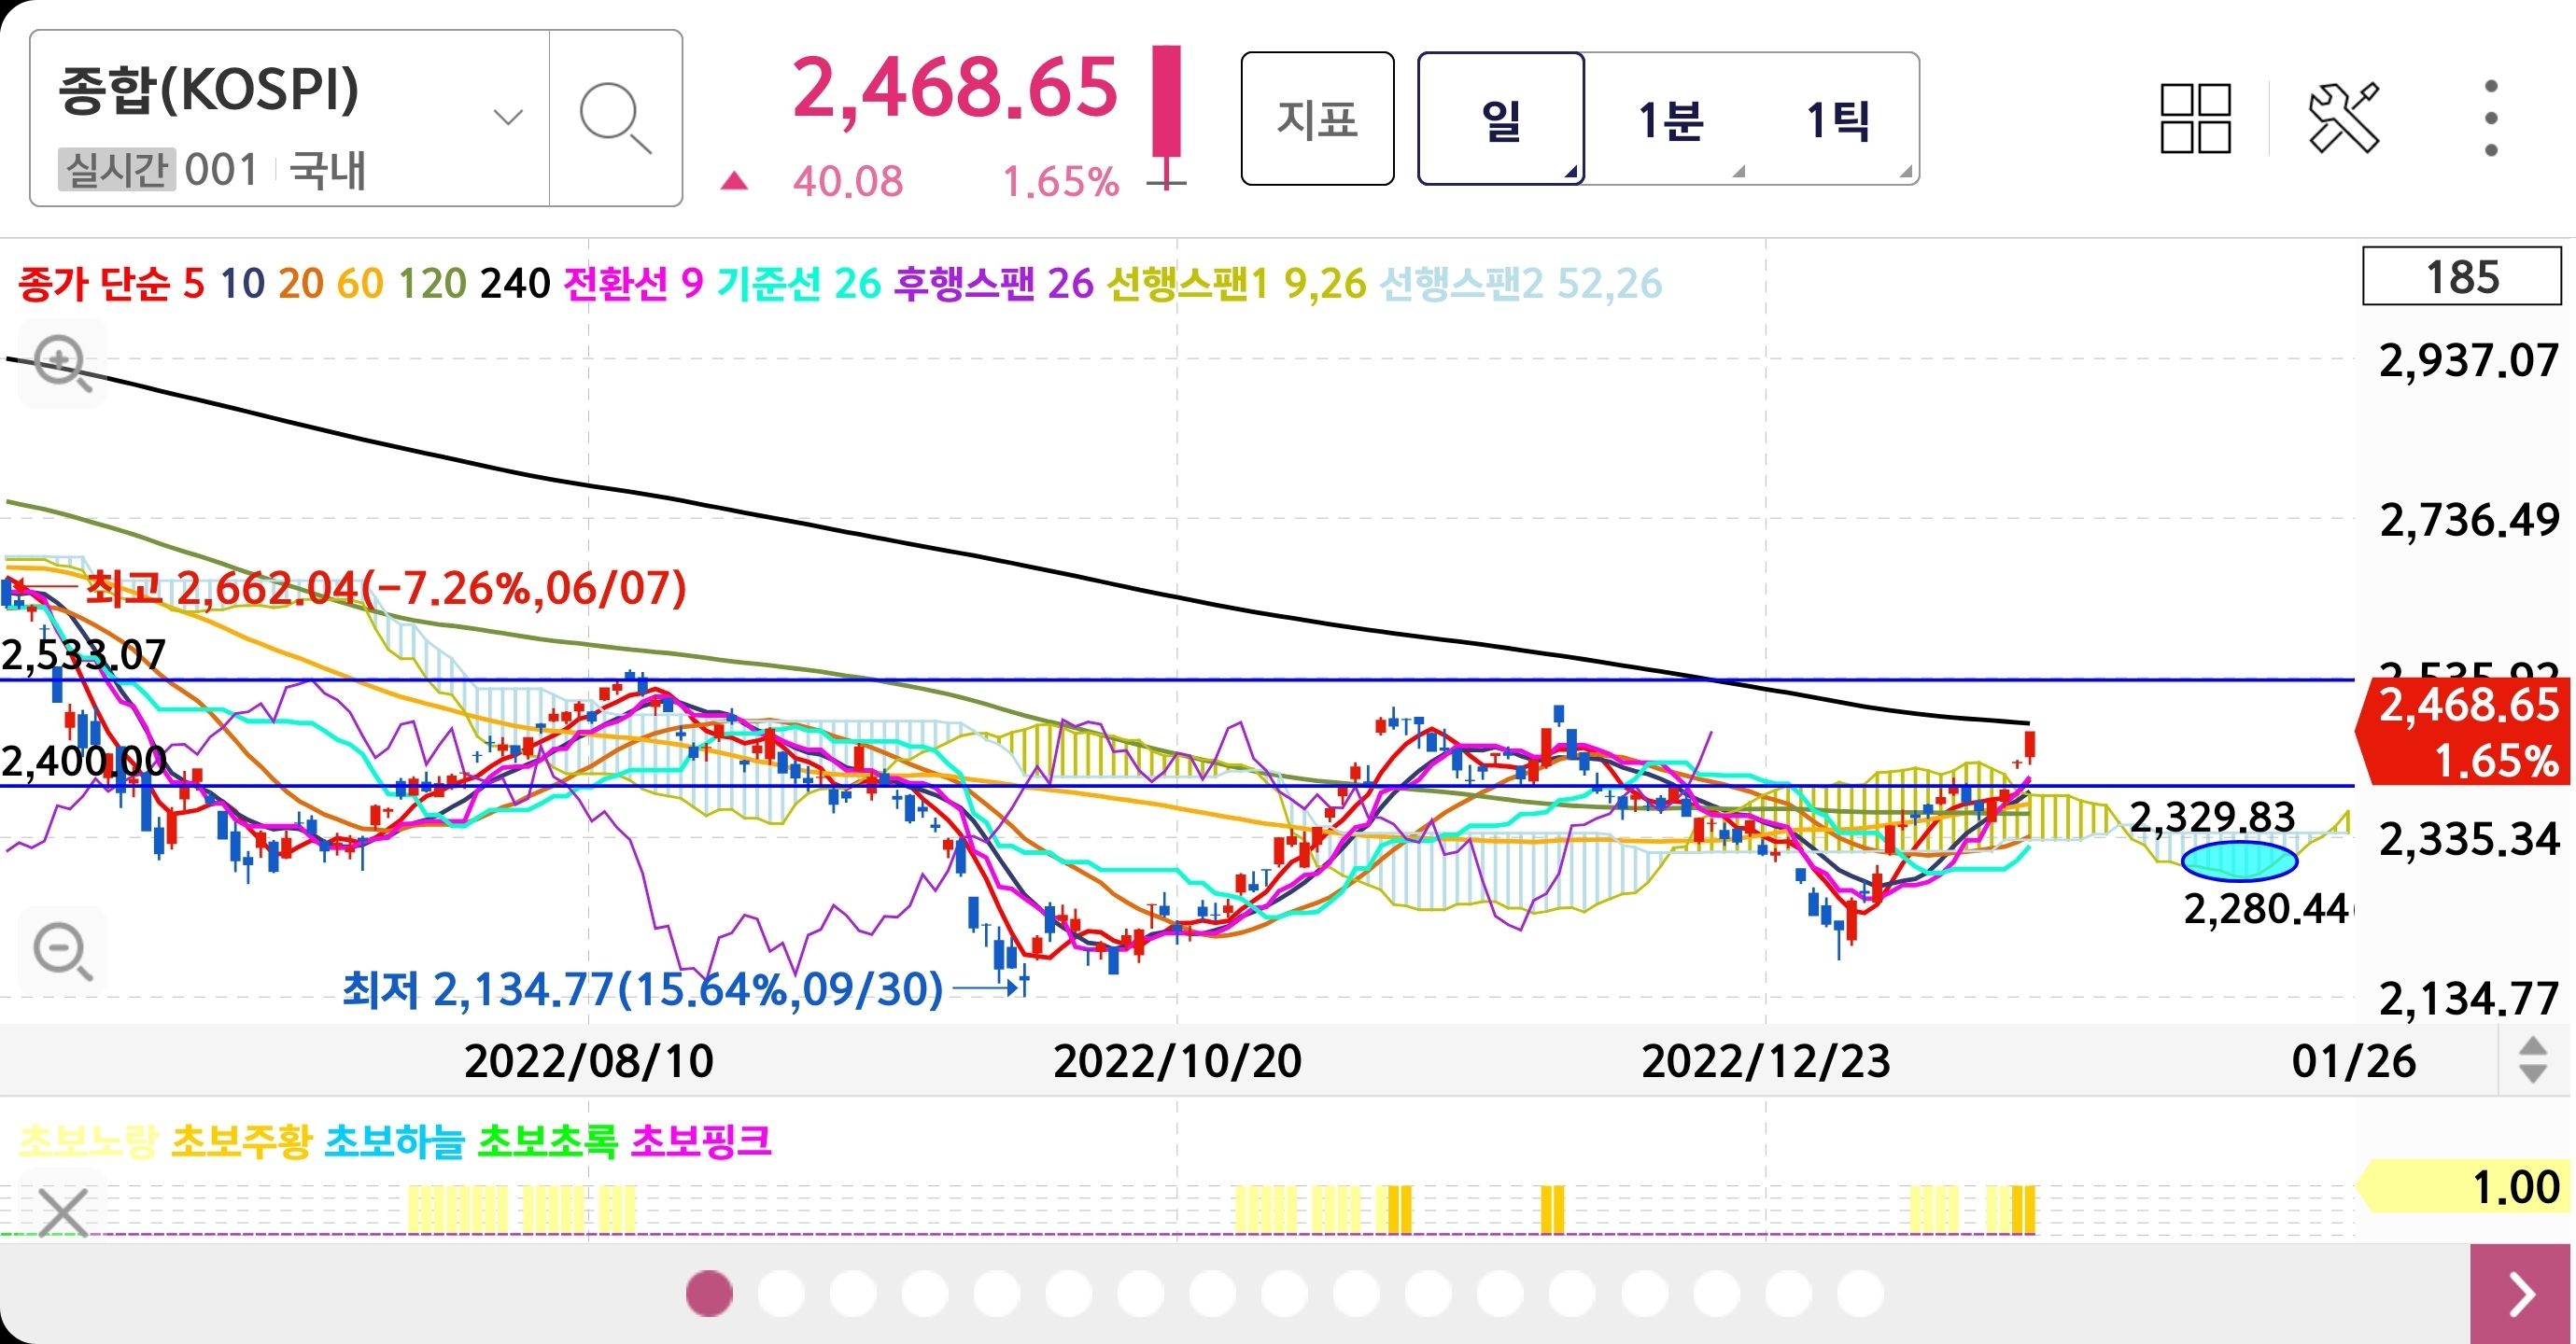Select the 일 daily chart tab

coord(1500,120)
